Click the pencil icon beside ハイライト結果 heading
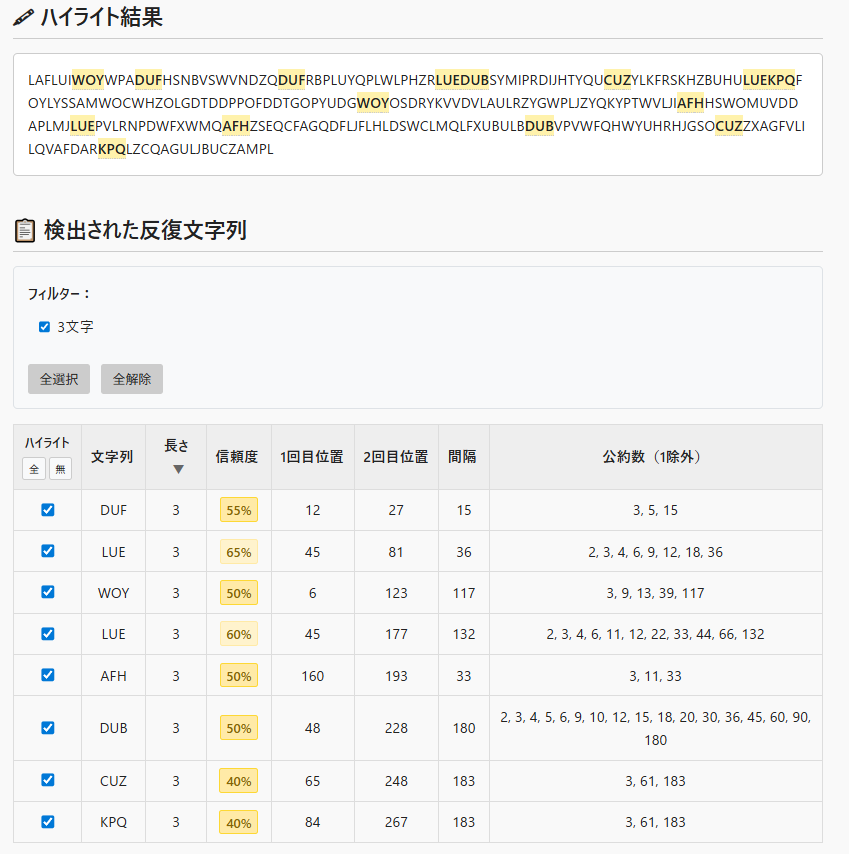 23,17
